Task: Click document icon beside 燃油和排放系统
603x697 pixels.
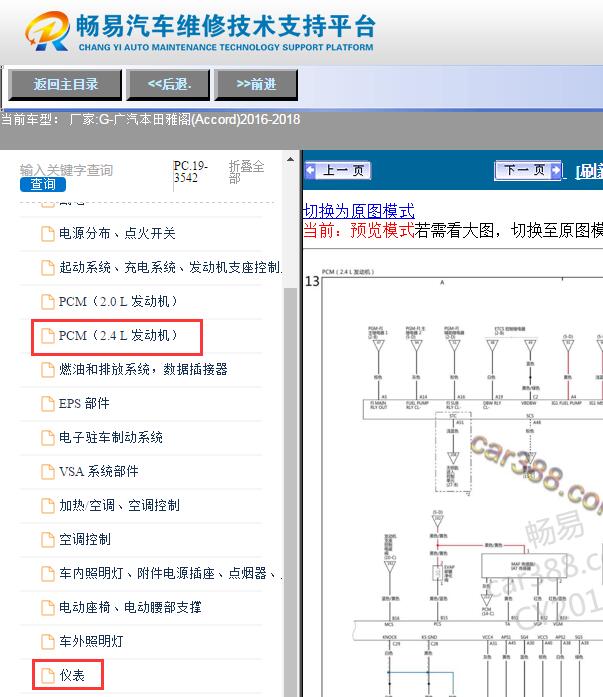Action: (x=48, y=370)
